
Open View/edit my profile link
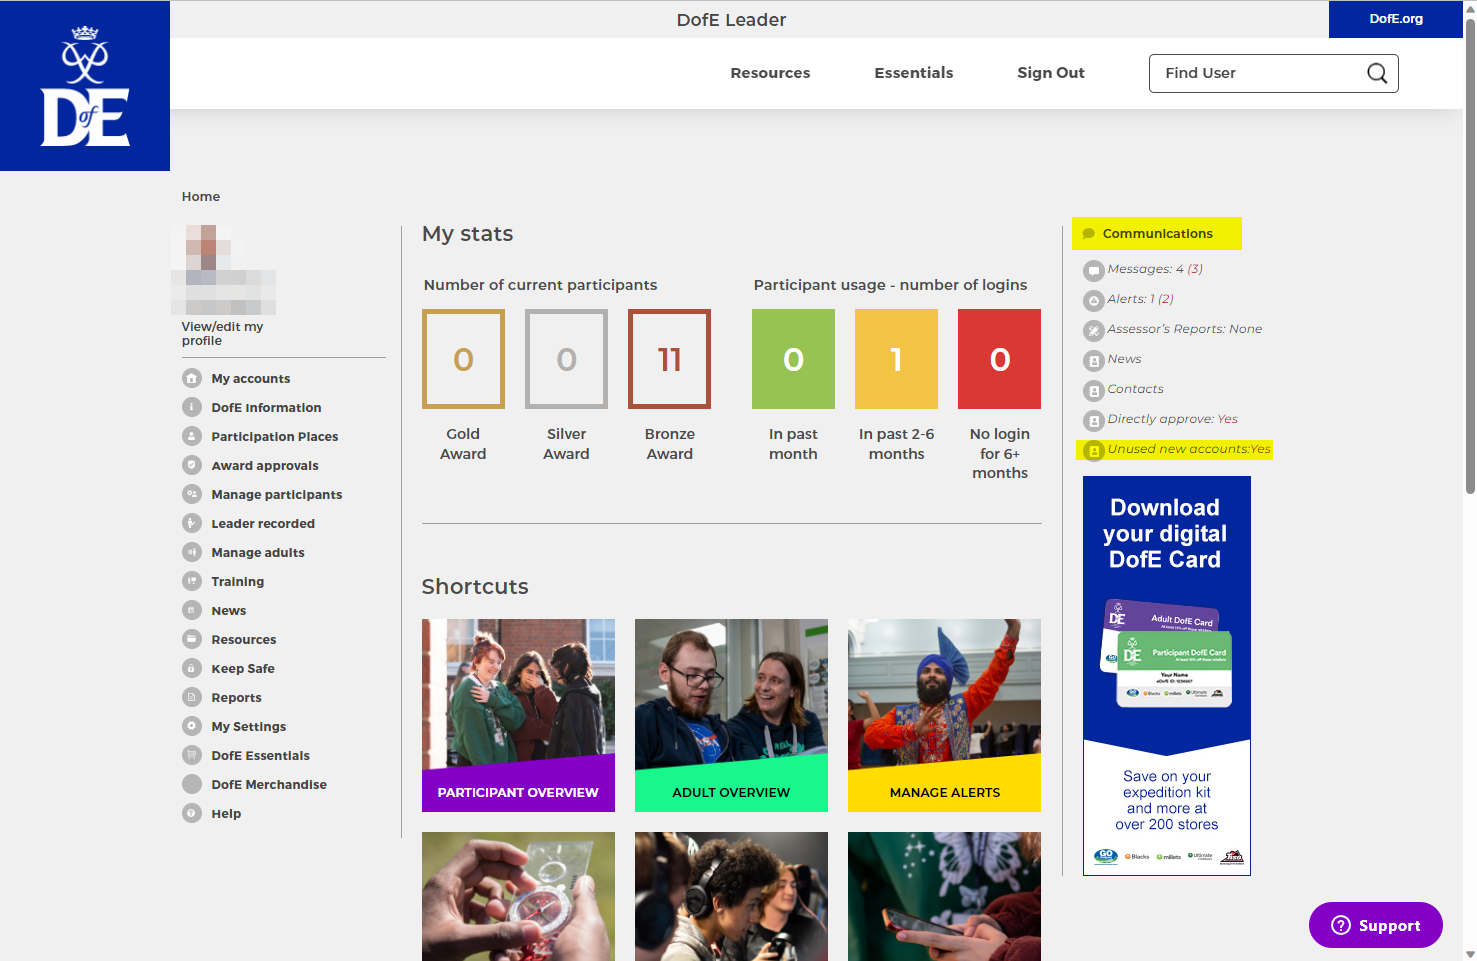pyautogui.click(x=222, y=334)
